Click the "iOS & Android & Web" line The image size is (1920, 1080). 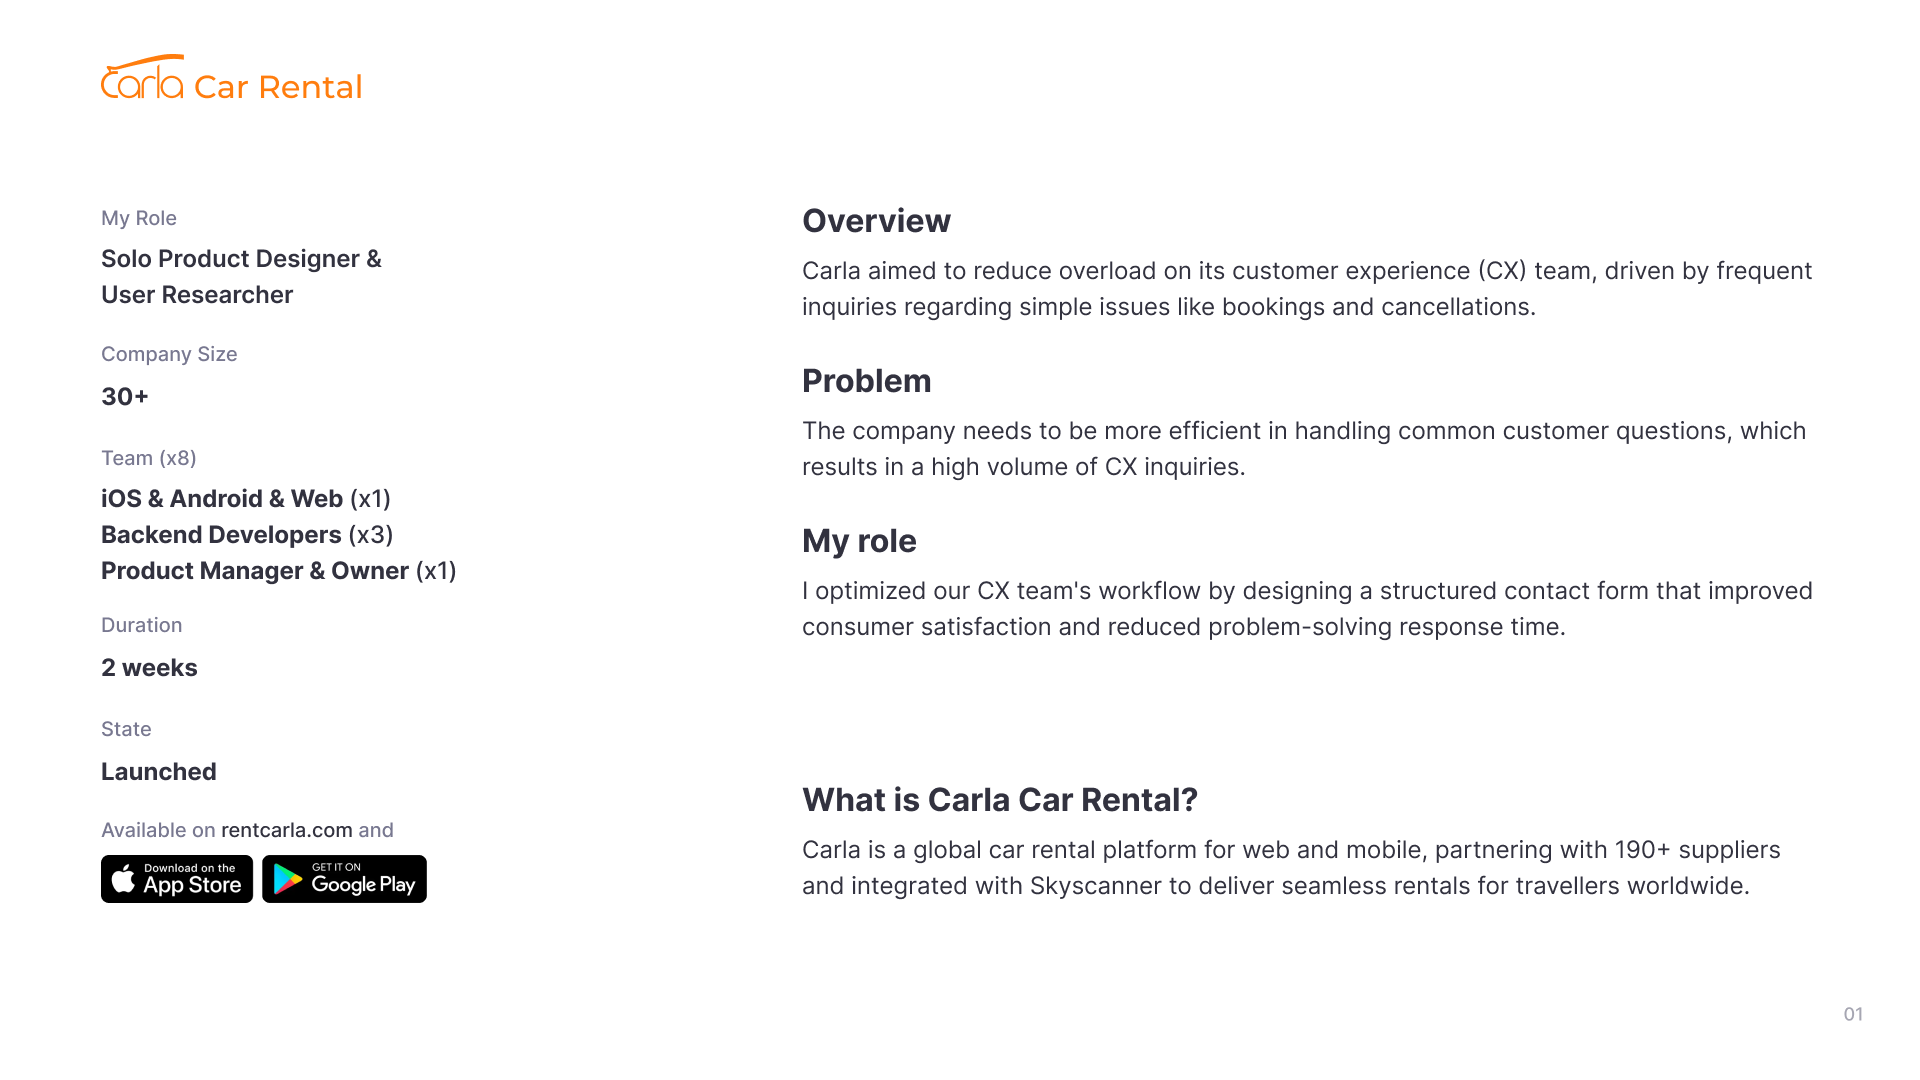tap(246, 499)
